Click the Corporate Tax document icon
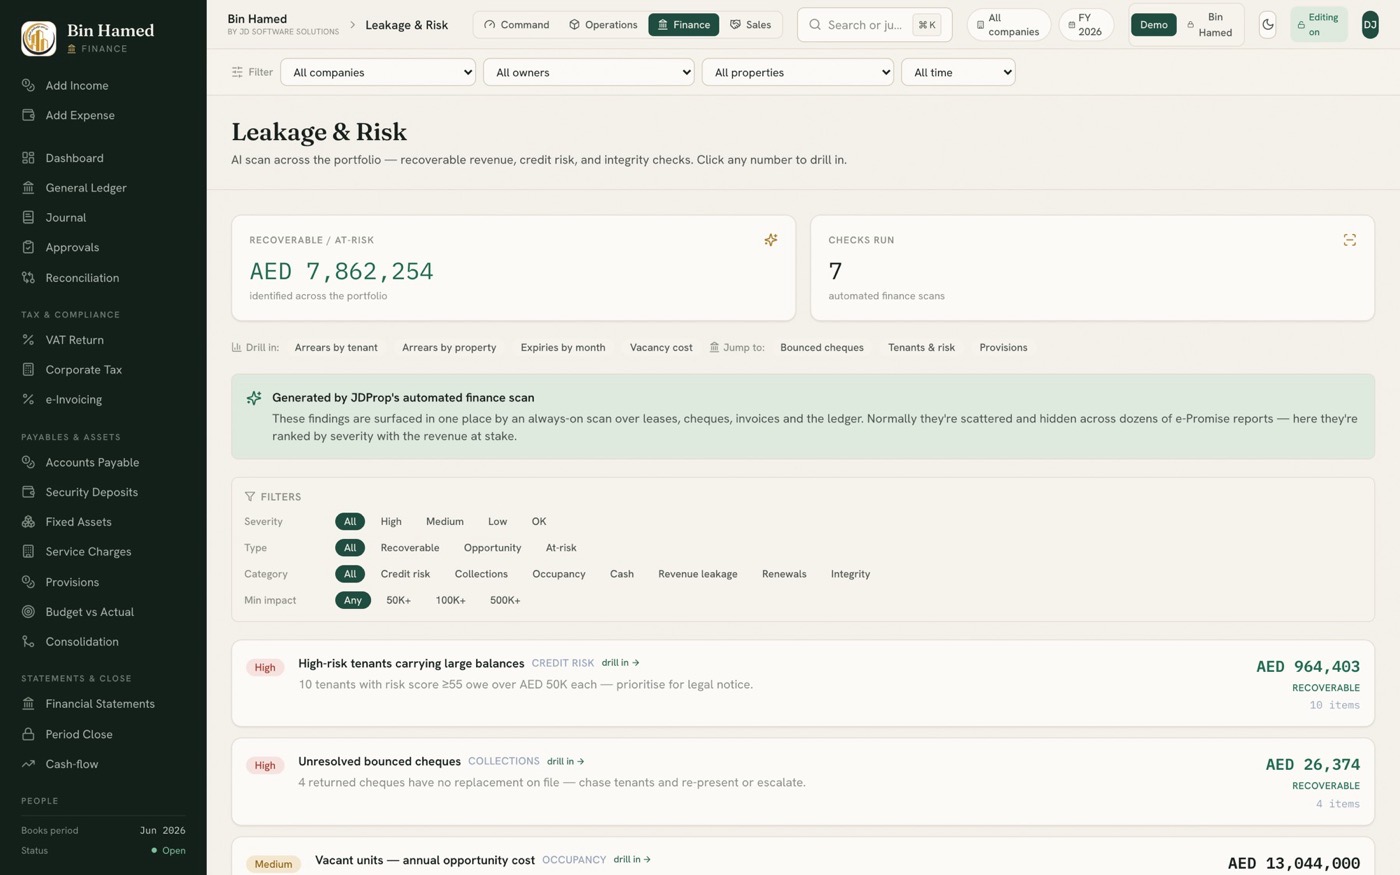Image resolution: width=1400 pixels, height=875 pixels. (28, 370)
